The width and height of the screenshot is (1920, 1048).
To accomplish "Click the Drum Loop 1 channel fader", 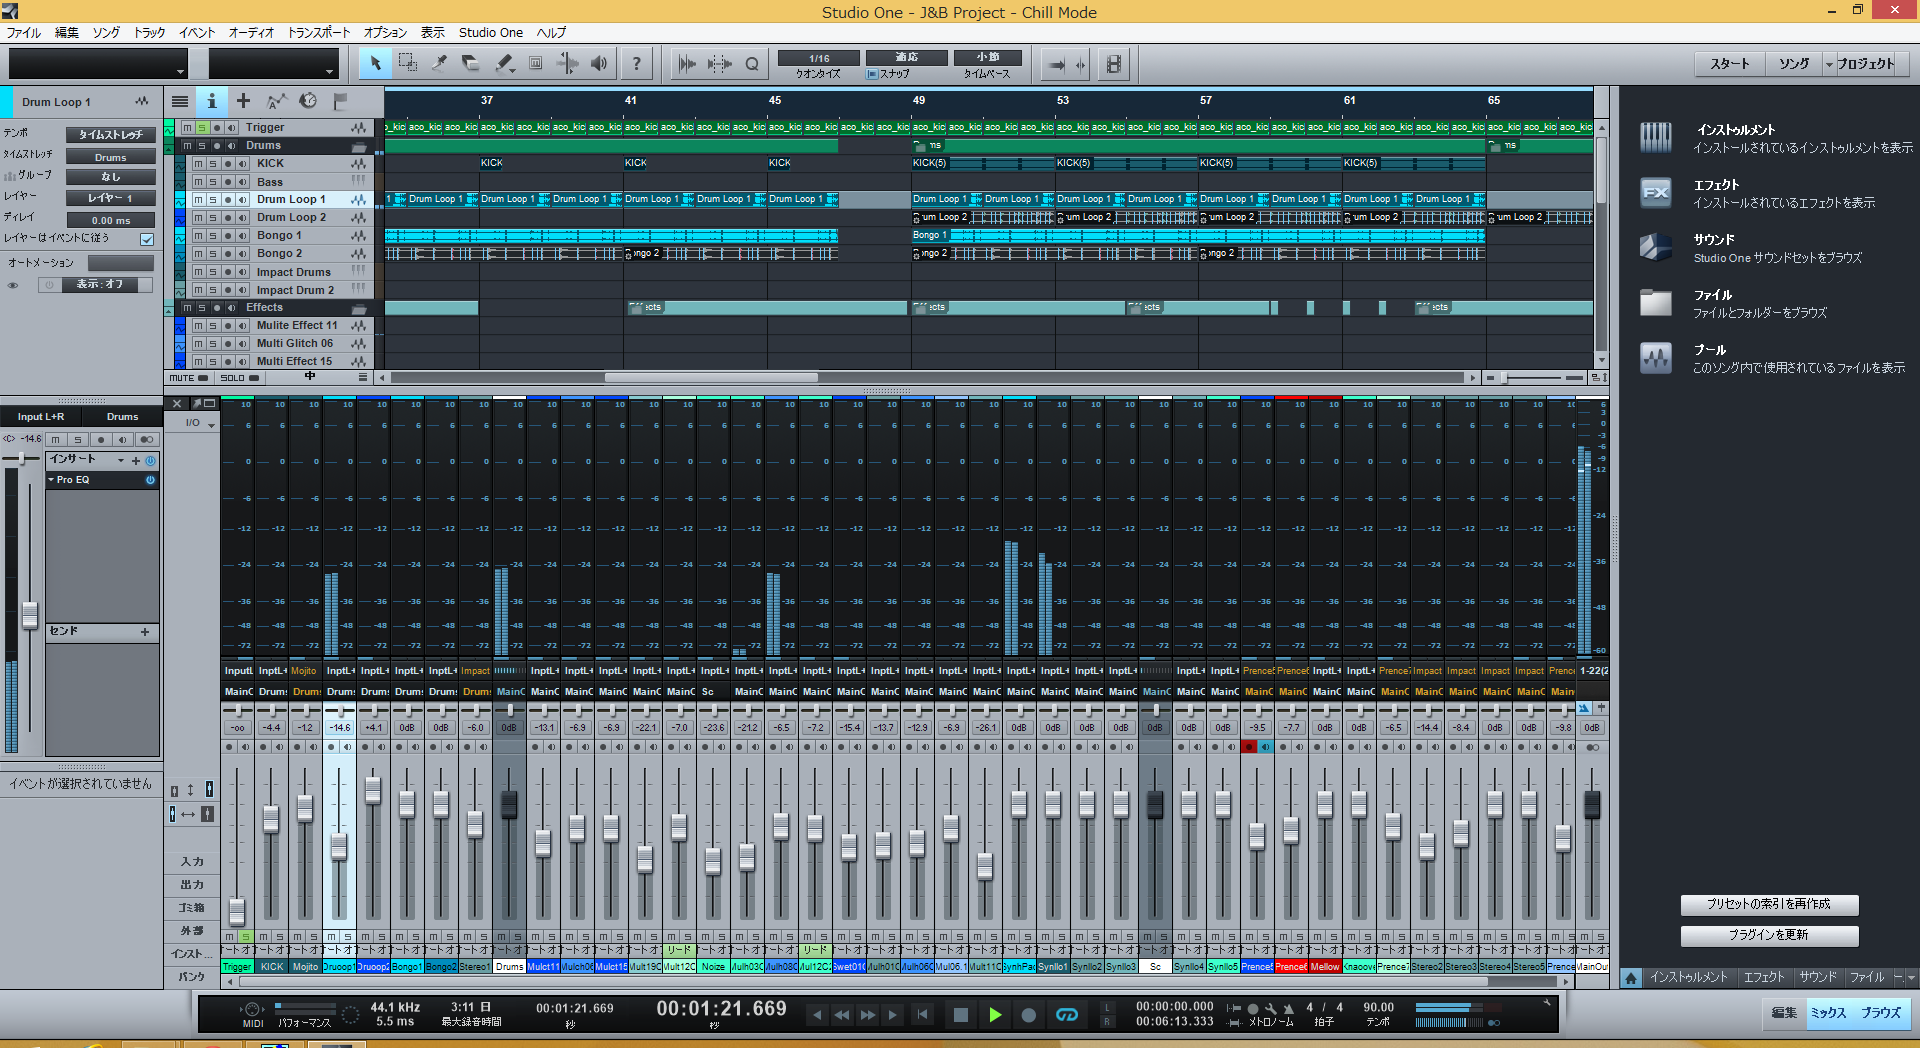I will [x=339, y=846].
